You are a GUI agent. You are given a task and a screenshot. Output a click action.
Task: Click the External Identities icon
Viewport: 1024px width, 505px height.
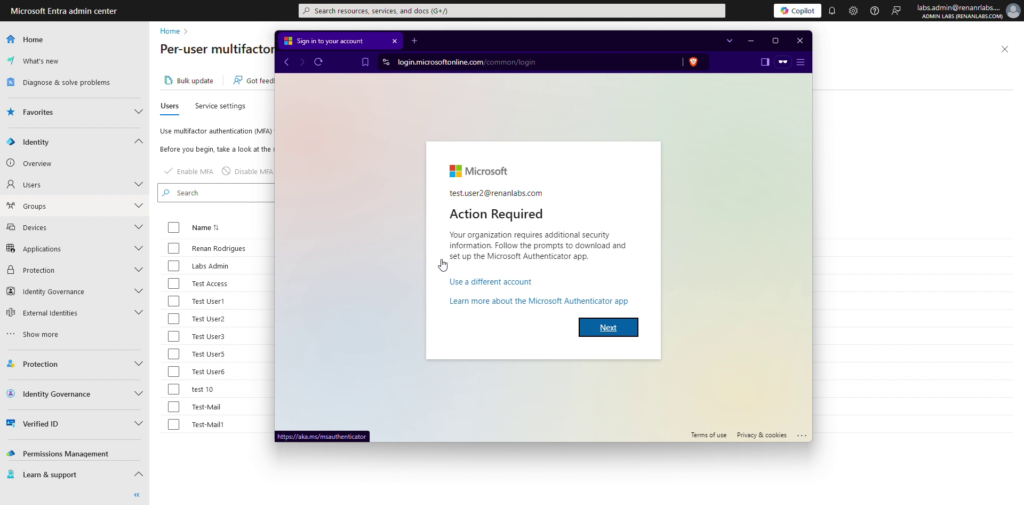coord(10,313)
